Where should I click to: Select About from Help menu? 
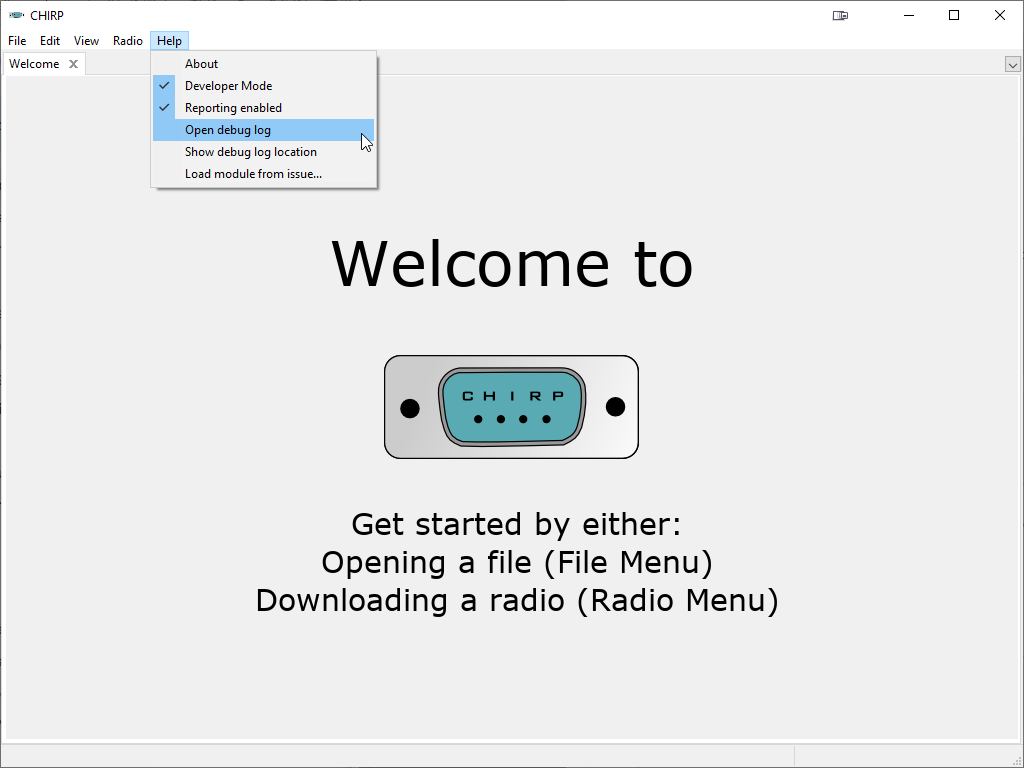pyautogui.click(x=263, y=64)
